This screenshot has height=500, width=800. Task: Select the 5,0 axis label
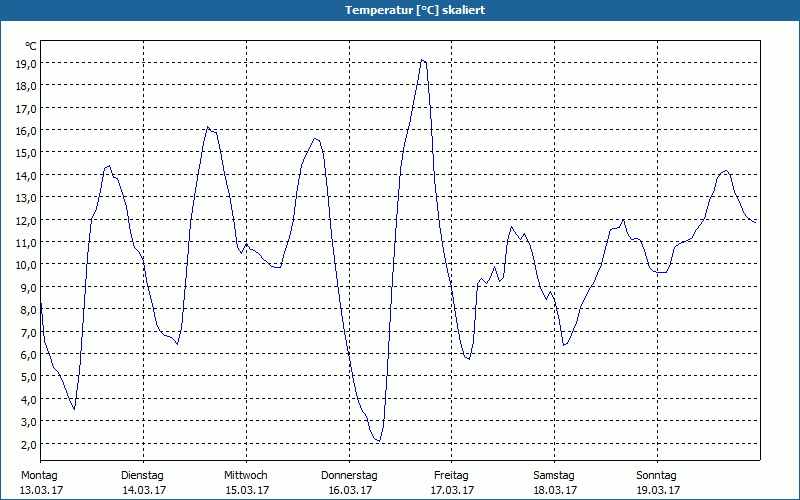click(x=29, y=377)
